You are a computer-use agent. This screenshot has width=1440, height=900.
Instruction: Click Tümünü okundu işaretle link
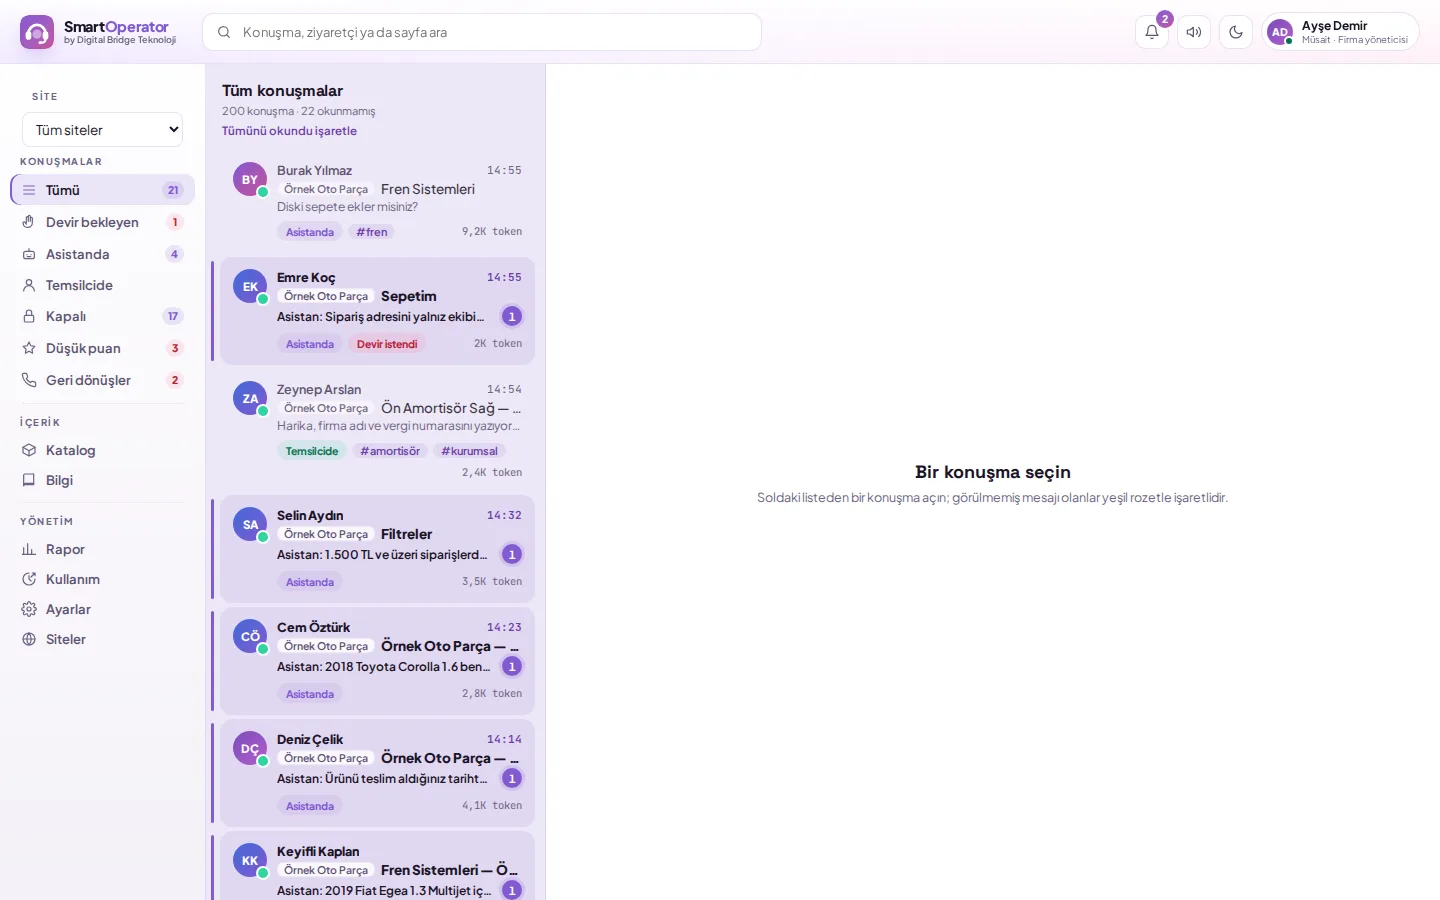pyautogui.click(x=289, y=131)
